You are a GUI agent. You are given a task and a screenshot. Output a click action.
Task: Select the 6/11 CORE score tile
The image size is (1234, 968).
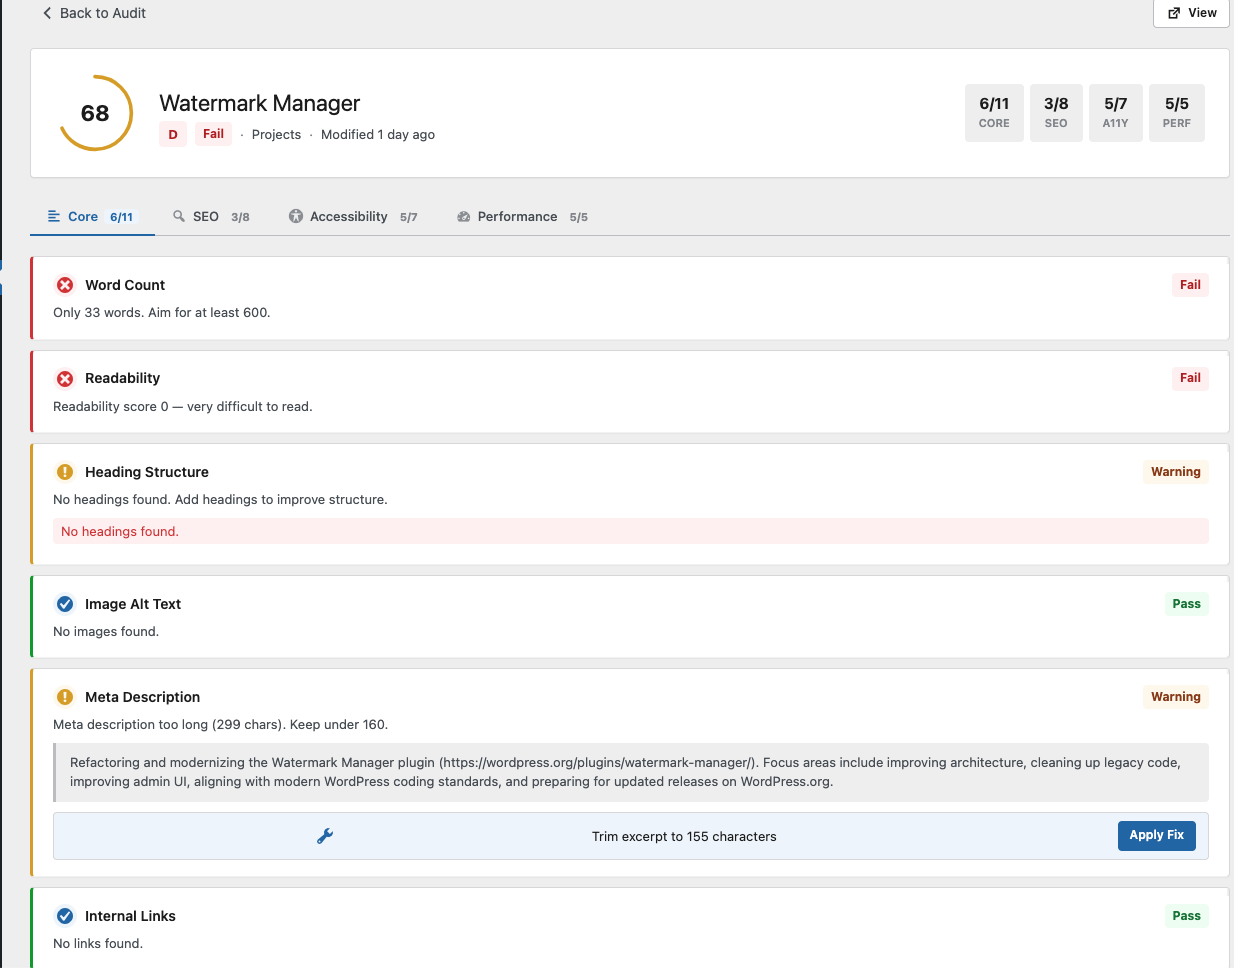click(994, 113)
